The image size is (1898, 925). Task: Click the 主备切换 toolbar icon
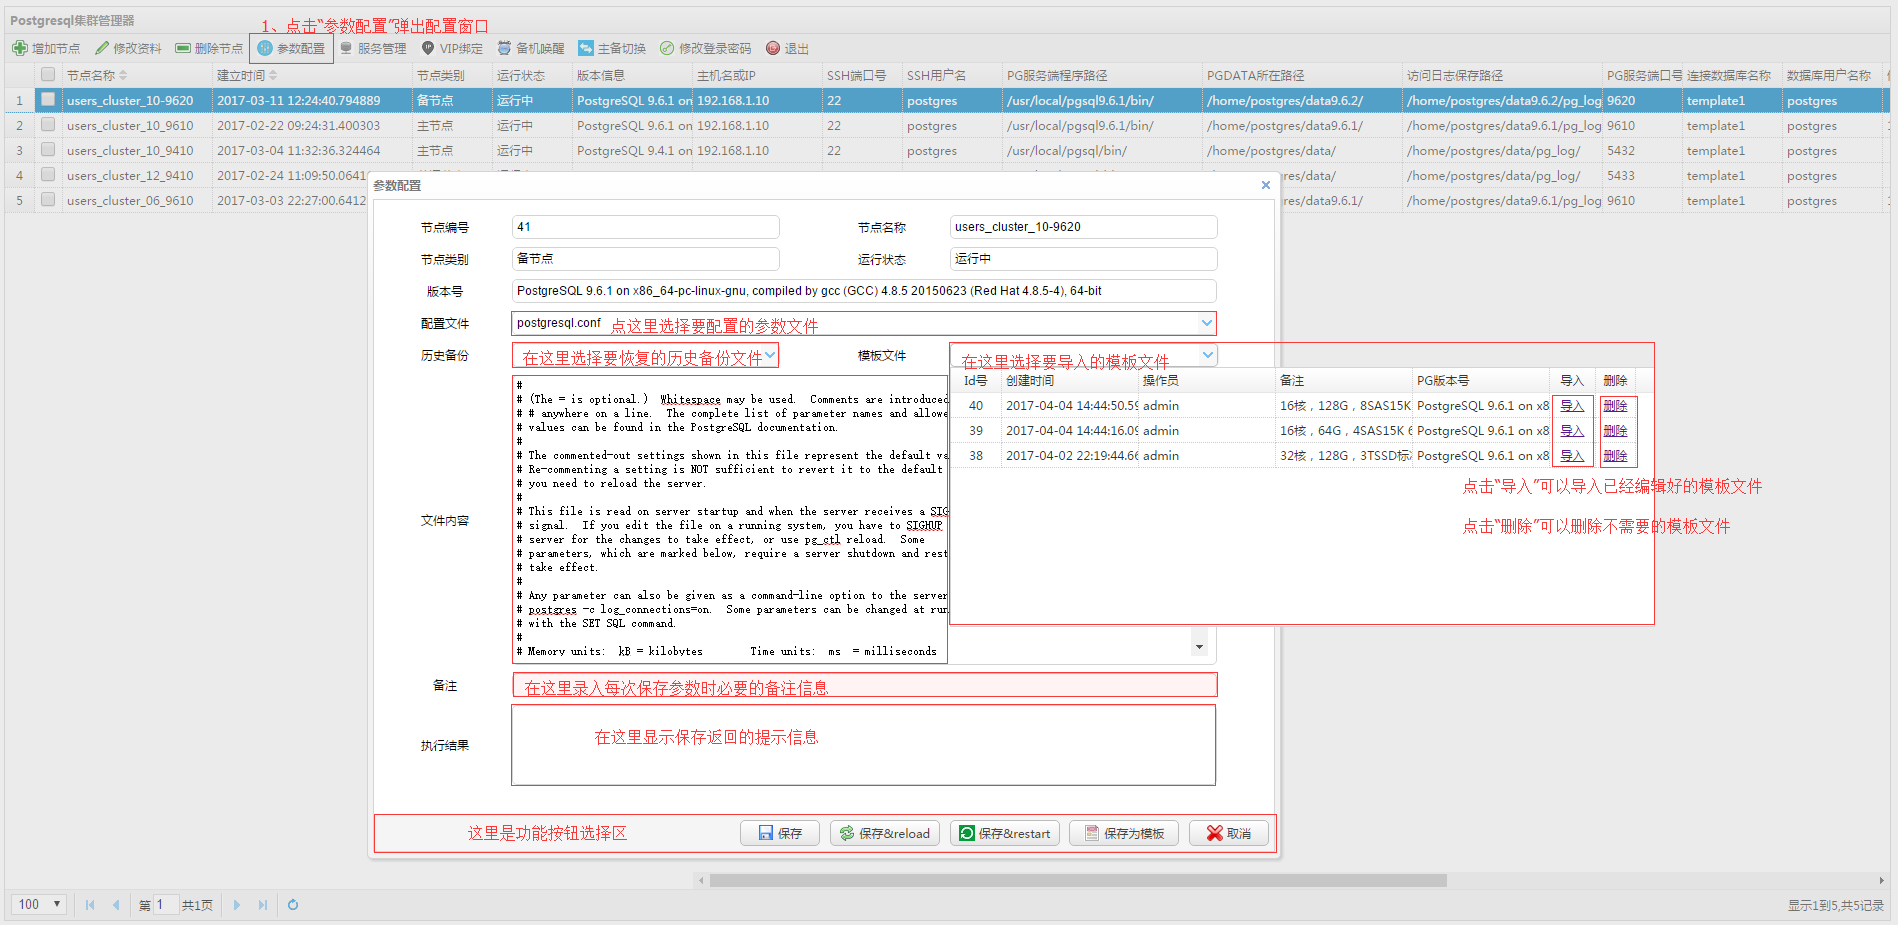(x=586, y=48)
